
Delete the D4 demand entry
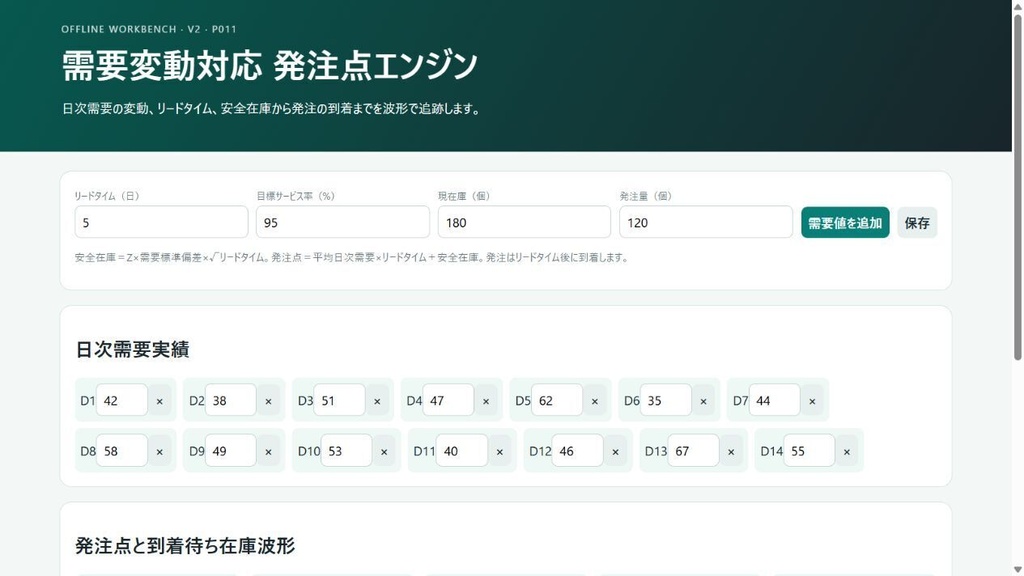[486, 401]
